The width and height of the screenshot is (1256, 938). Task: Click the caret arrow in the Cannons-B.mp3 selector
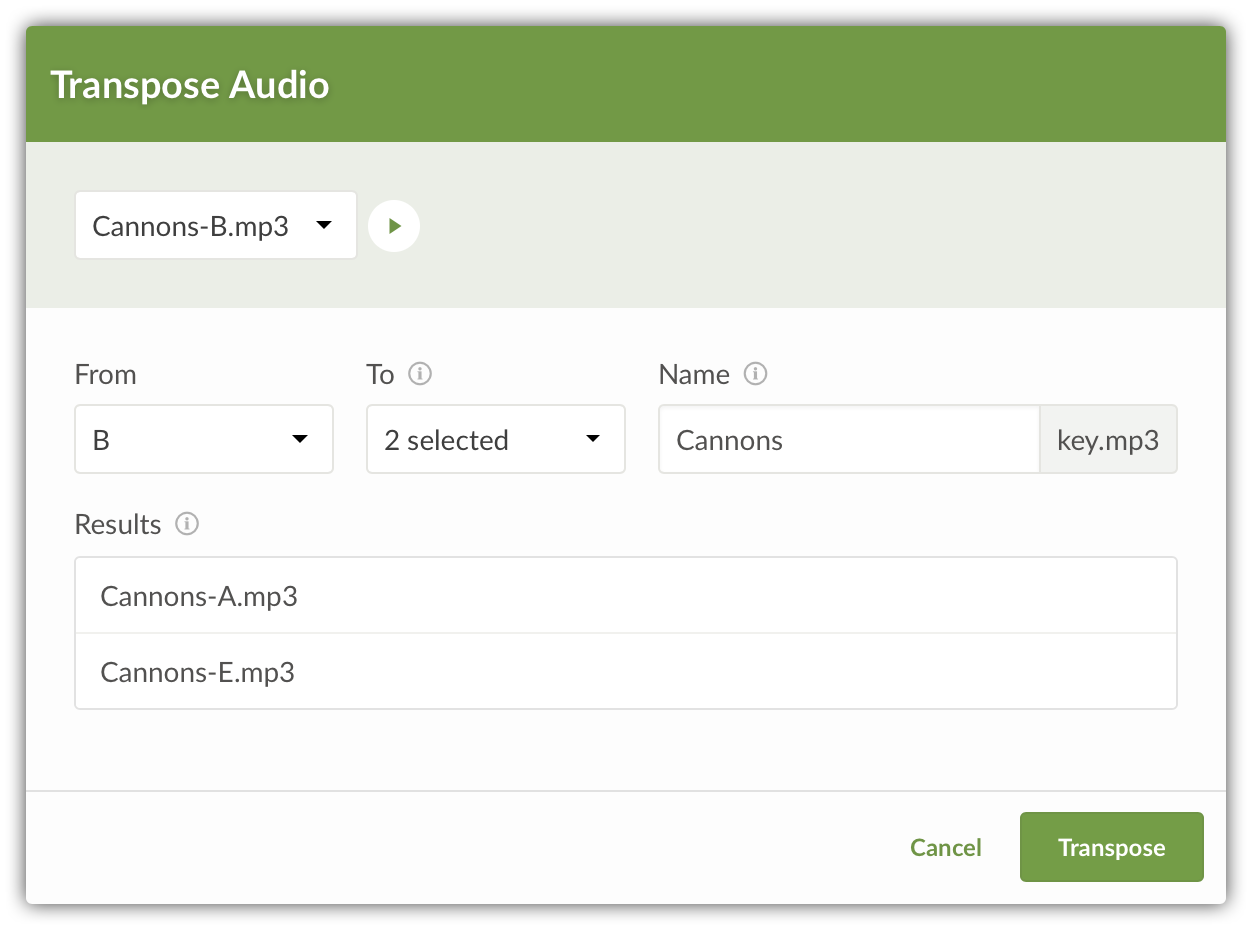[x=323, y=226]
